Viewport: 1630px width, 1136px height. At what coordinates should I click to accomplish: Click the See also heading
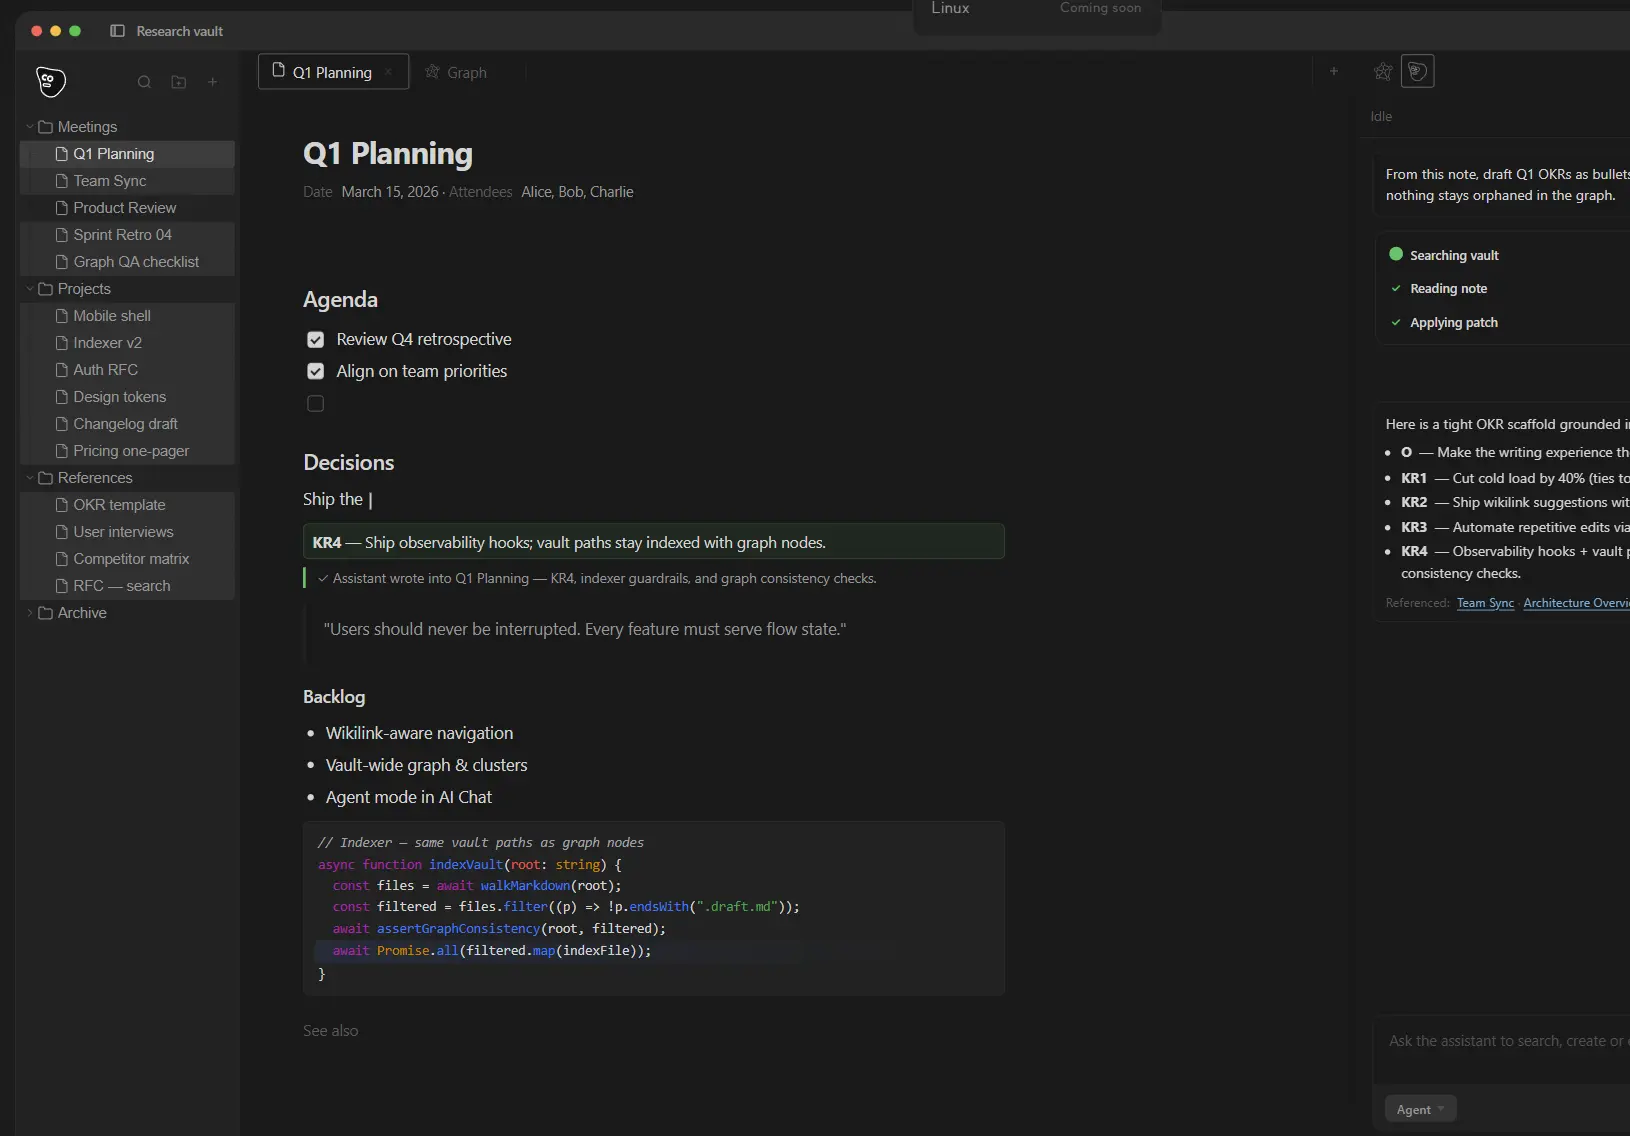coord(330,1031)
